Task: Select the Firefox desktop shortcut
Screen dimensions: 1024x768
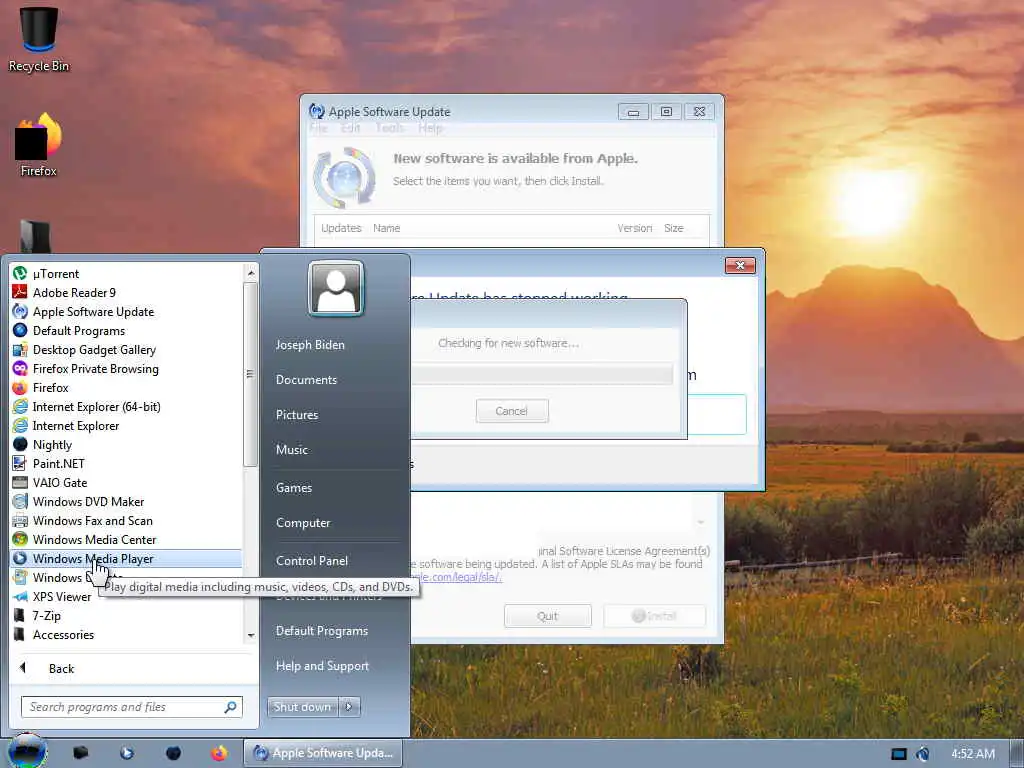Action: (39, 145)
